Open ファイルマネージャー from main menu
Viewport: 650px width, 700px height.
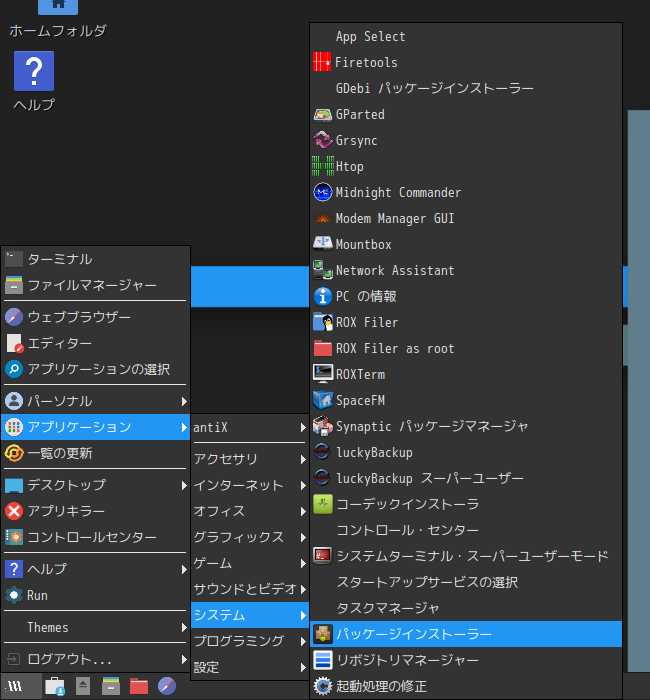[x=96, y=285]
